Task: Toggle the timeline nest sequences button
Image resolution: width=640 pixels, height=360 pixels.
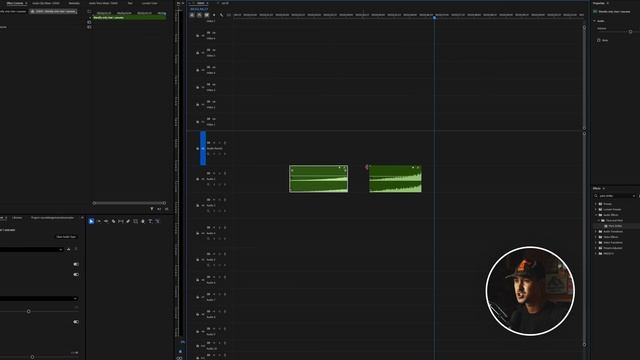Action: [192, 15]
